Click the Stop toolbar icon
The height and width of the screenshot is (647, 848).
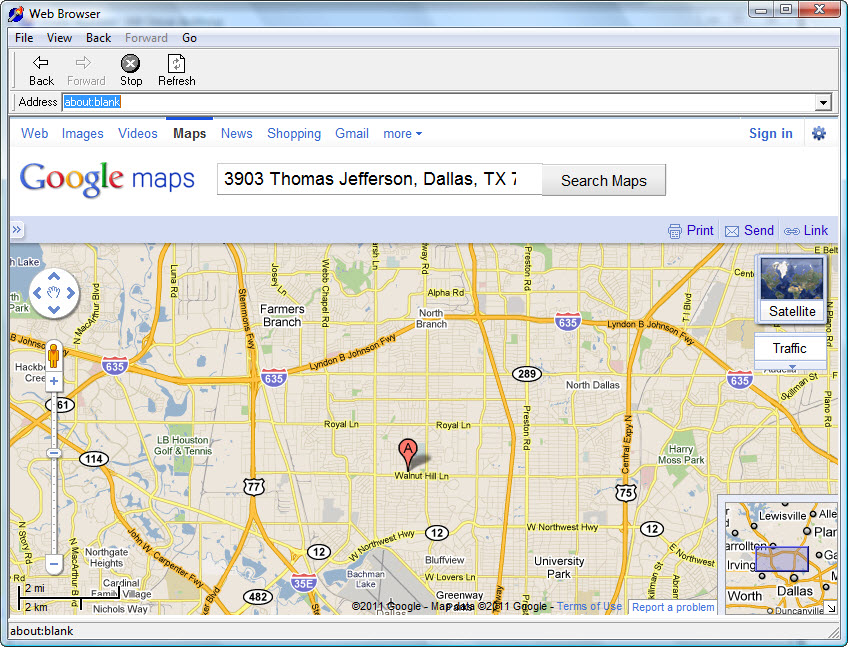click(x=130, y=63)
